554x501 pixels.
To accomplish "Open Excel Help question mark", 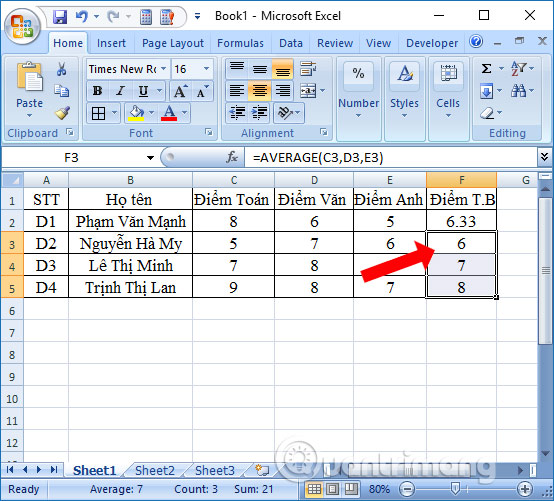I will 476,42.
